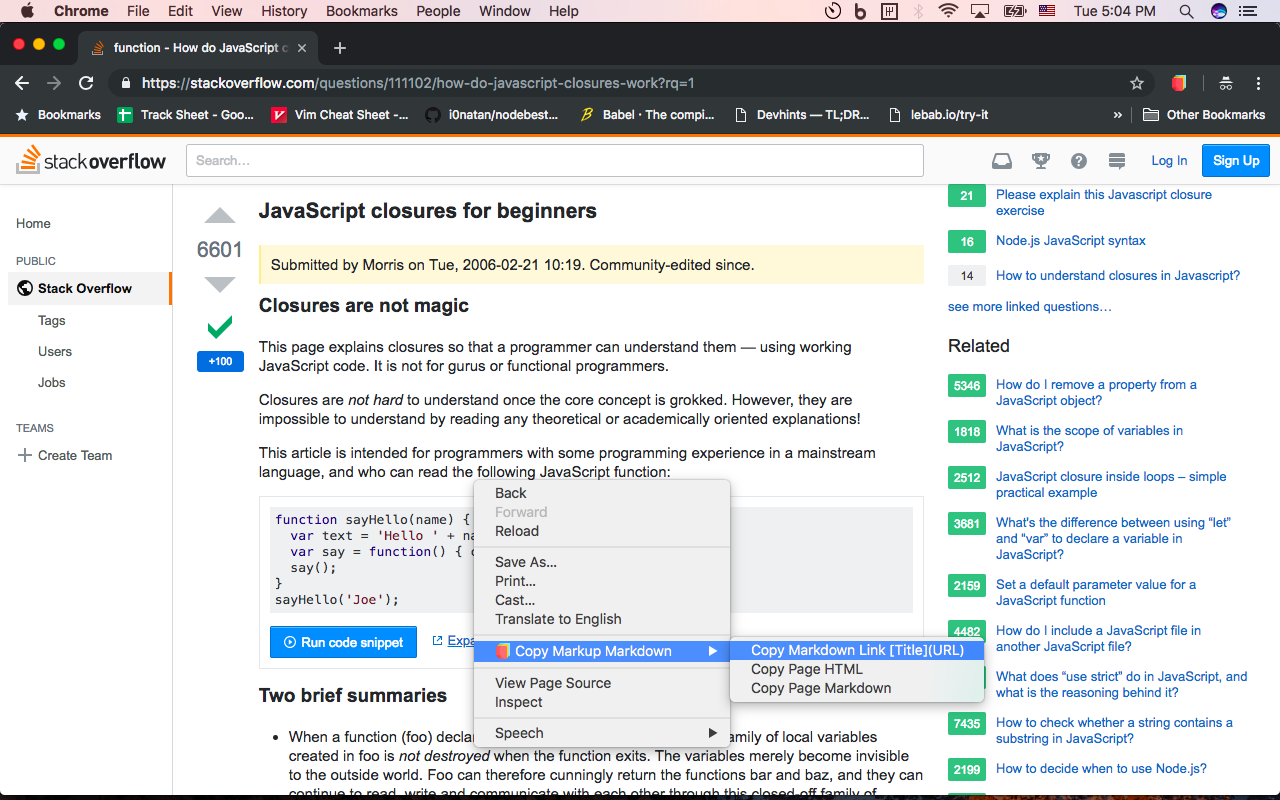Choose View Page Source
Viewport: 1280px width, 800px height.
point(602,683)
